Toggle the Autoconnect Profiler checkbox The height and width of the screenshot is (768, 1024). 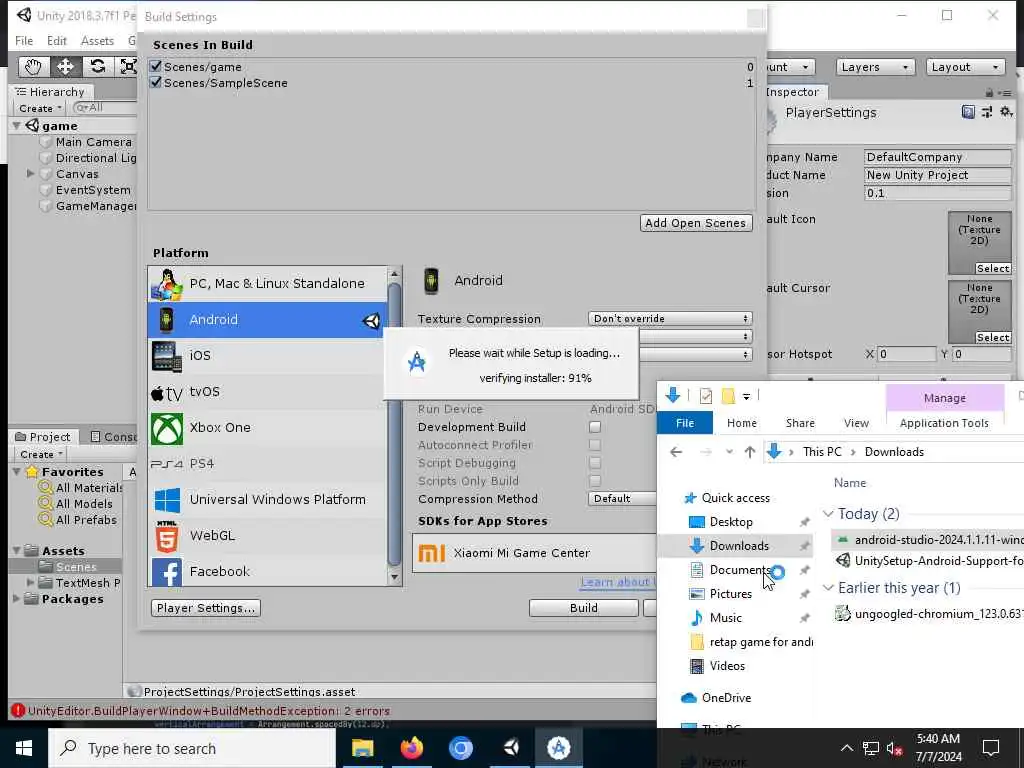(595, 445)
